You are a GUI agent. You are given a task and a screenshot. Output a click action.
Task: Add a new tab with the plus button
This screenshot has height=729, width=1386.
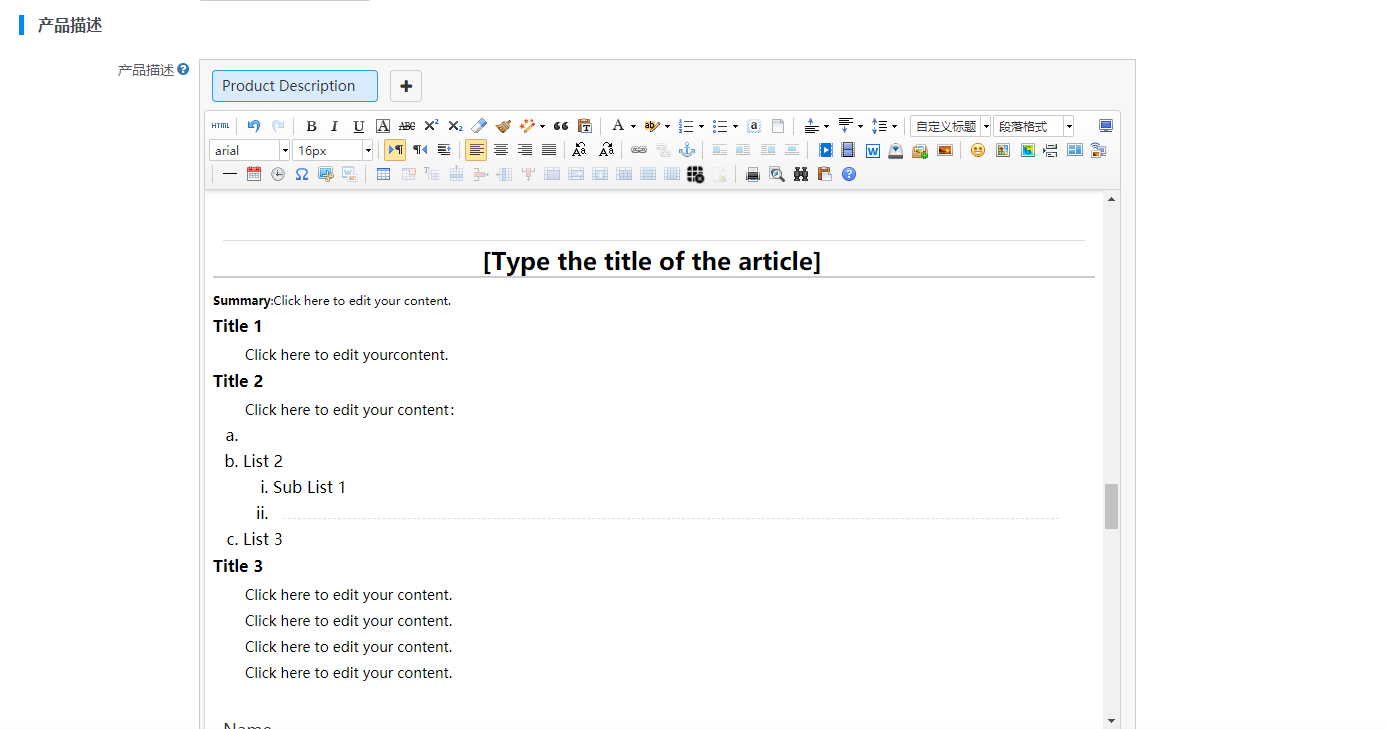tap(406, 86)
